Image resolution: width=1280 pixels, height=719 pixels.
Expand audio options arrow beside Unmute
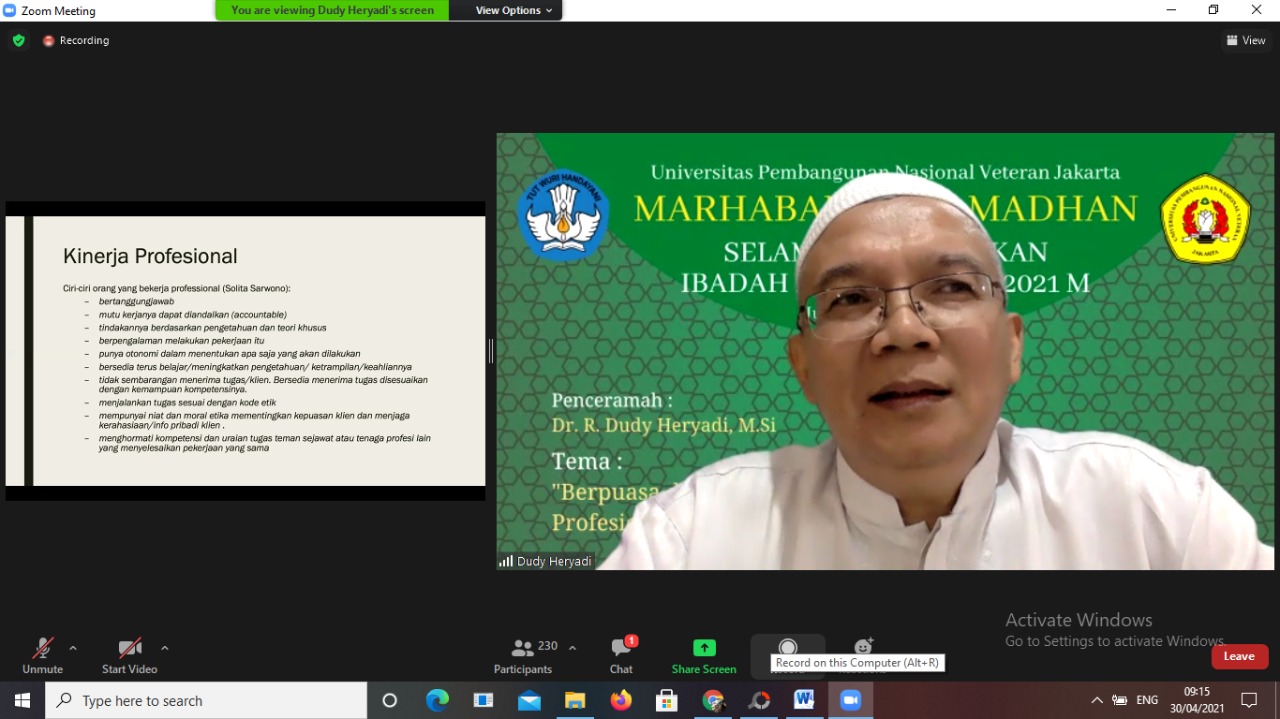click(x=73, y=648)
